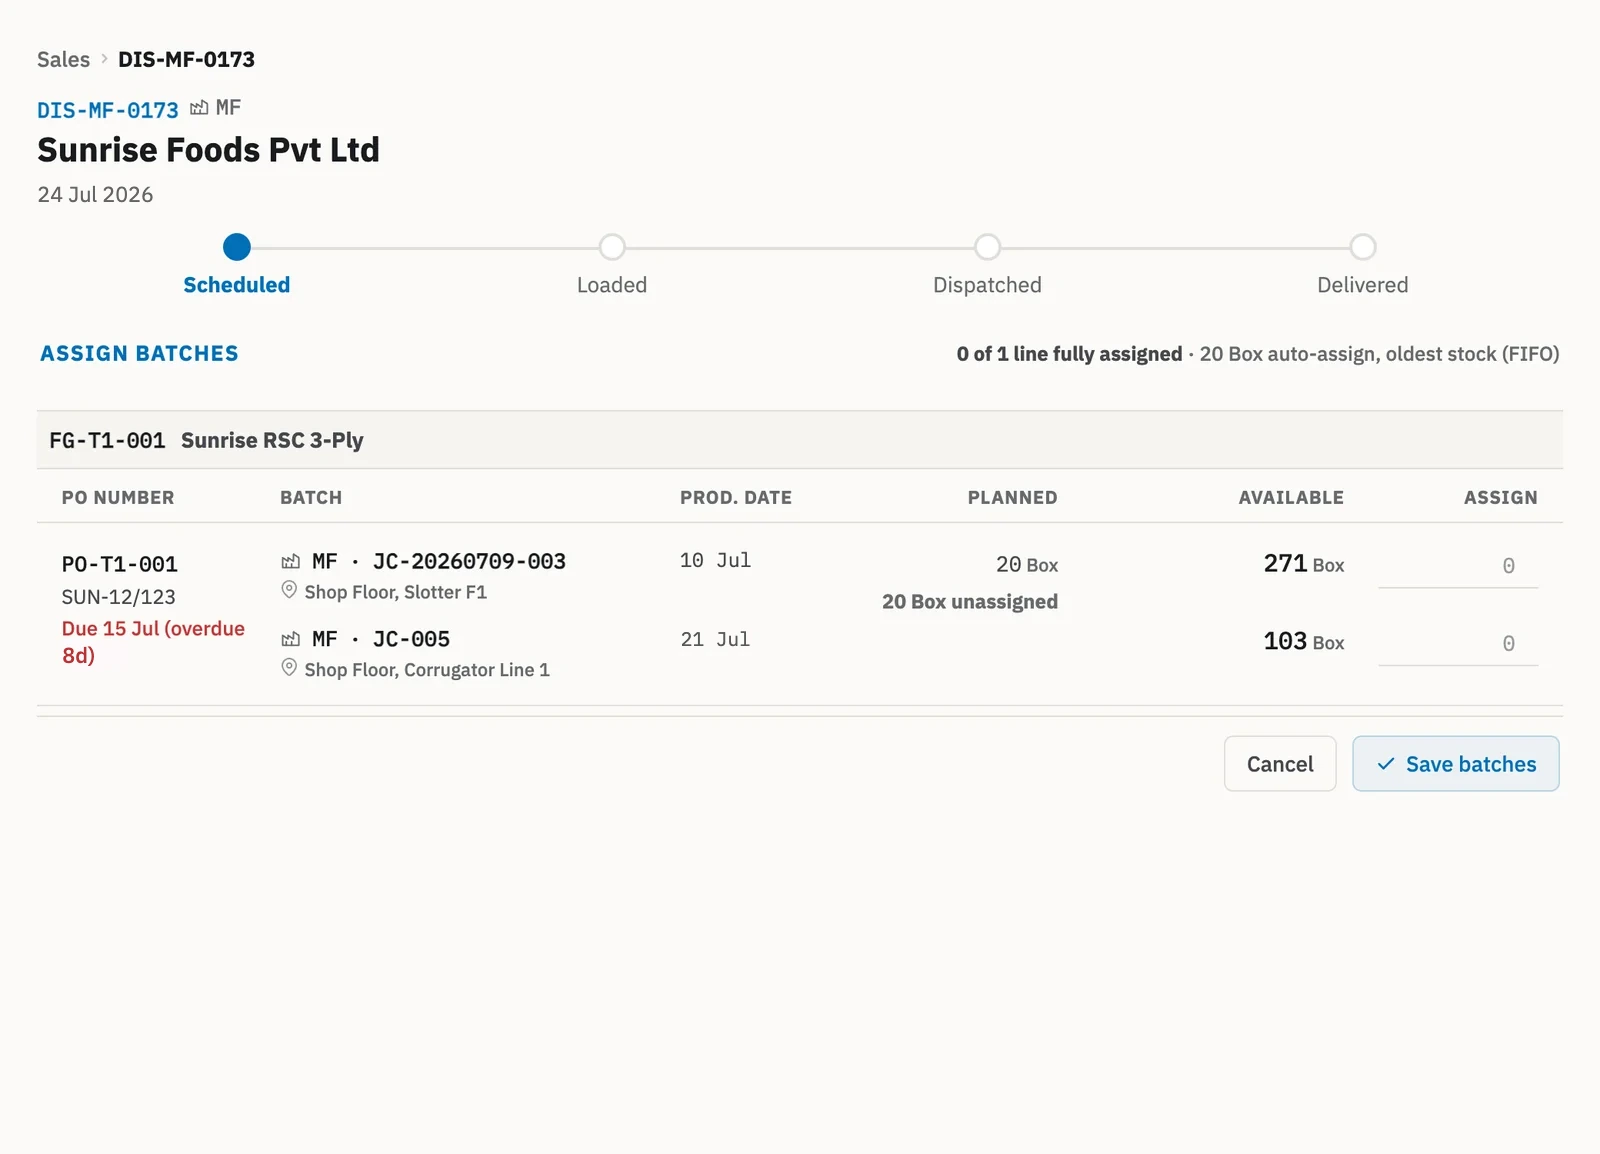
Task: Click the Delivered stage label
Action: tap(1363, 285)
